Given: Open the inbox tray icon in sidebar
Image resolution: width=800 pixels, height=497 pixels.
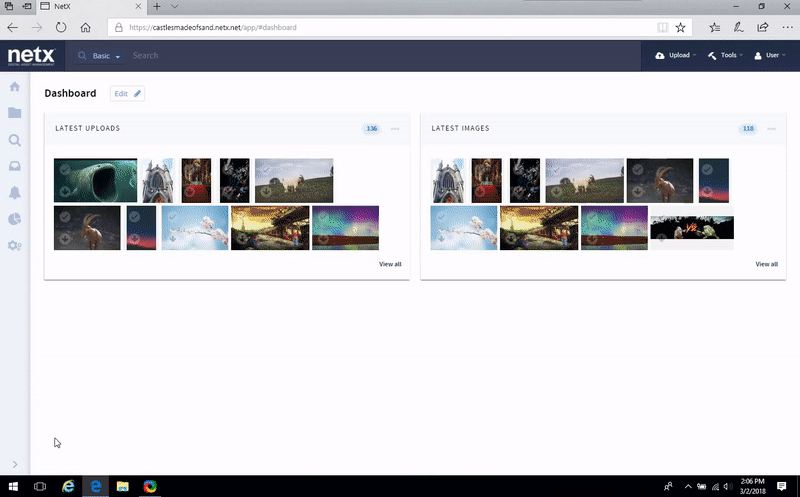Looking at the screenshot, I should click(x=14, y=166).
